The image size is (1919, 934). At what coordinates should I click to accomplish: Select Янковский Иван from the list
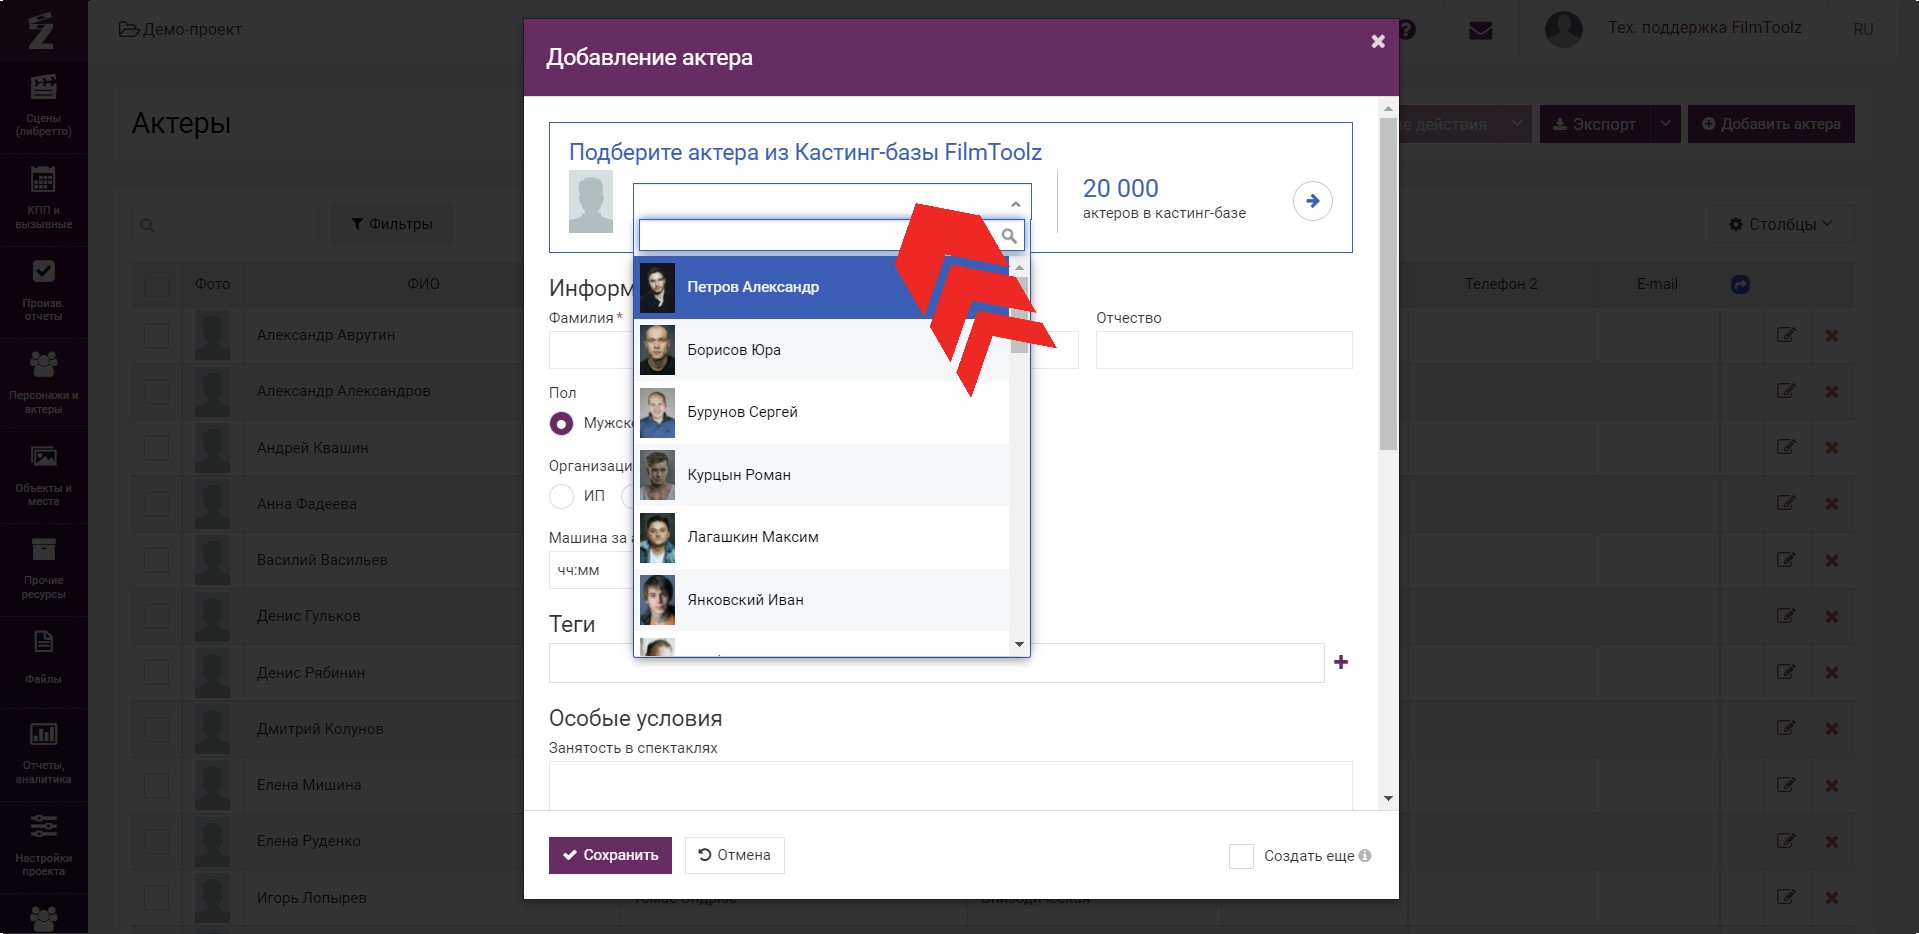pos(821,600)
